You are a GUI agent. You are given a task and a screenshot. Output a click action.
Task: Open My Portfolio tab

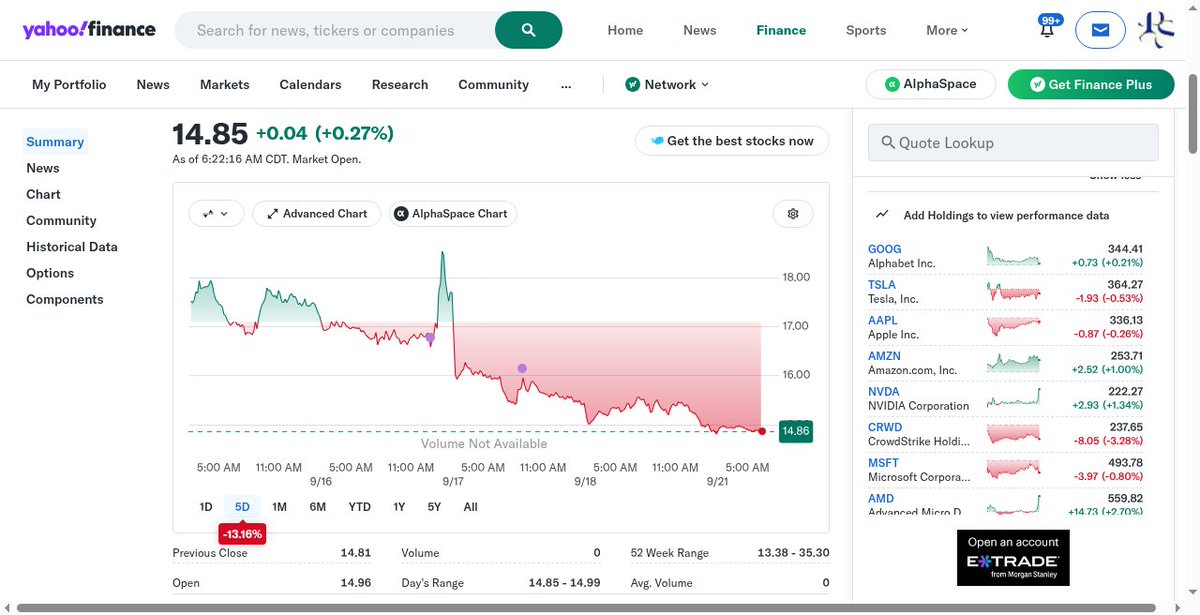[69, 84]
